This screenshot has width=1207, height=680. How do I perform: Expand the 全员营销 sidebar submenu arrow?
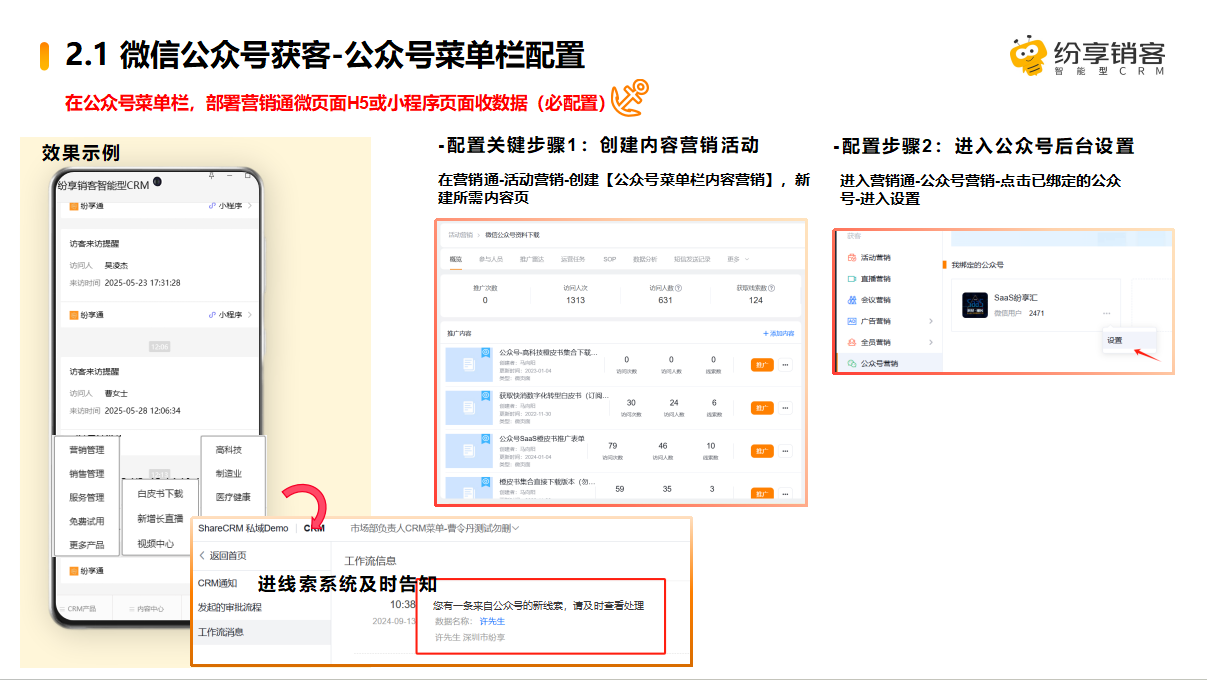[931, 342]
